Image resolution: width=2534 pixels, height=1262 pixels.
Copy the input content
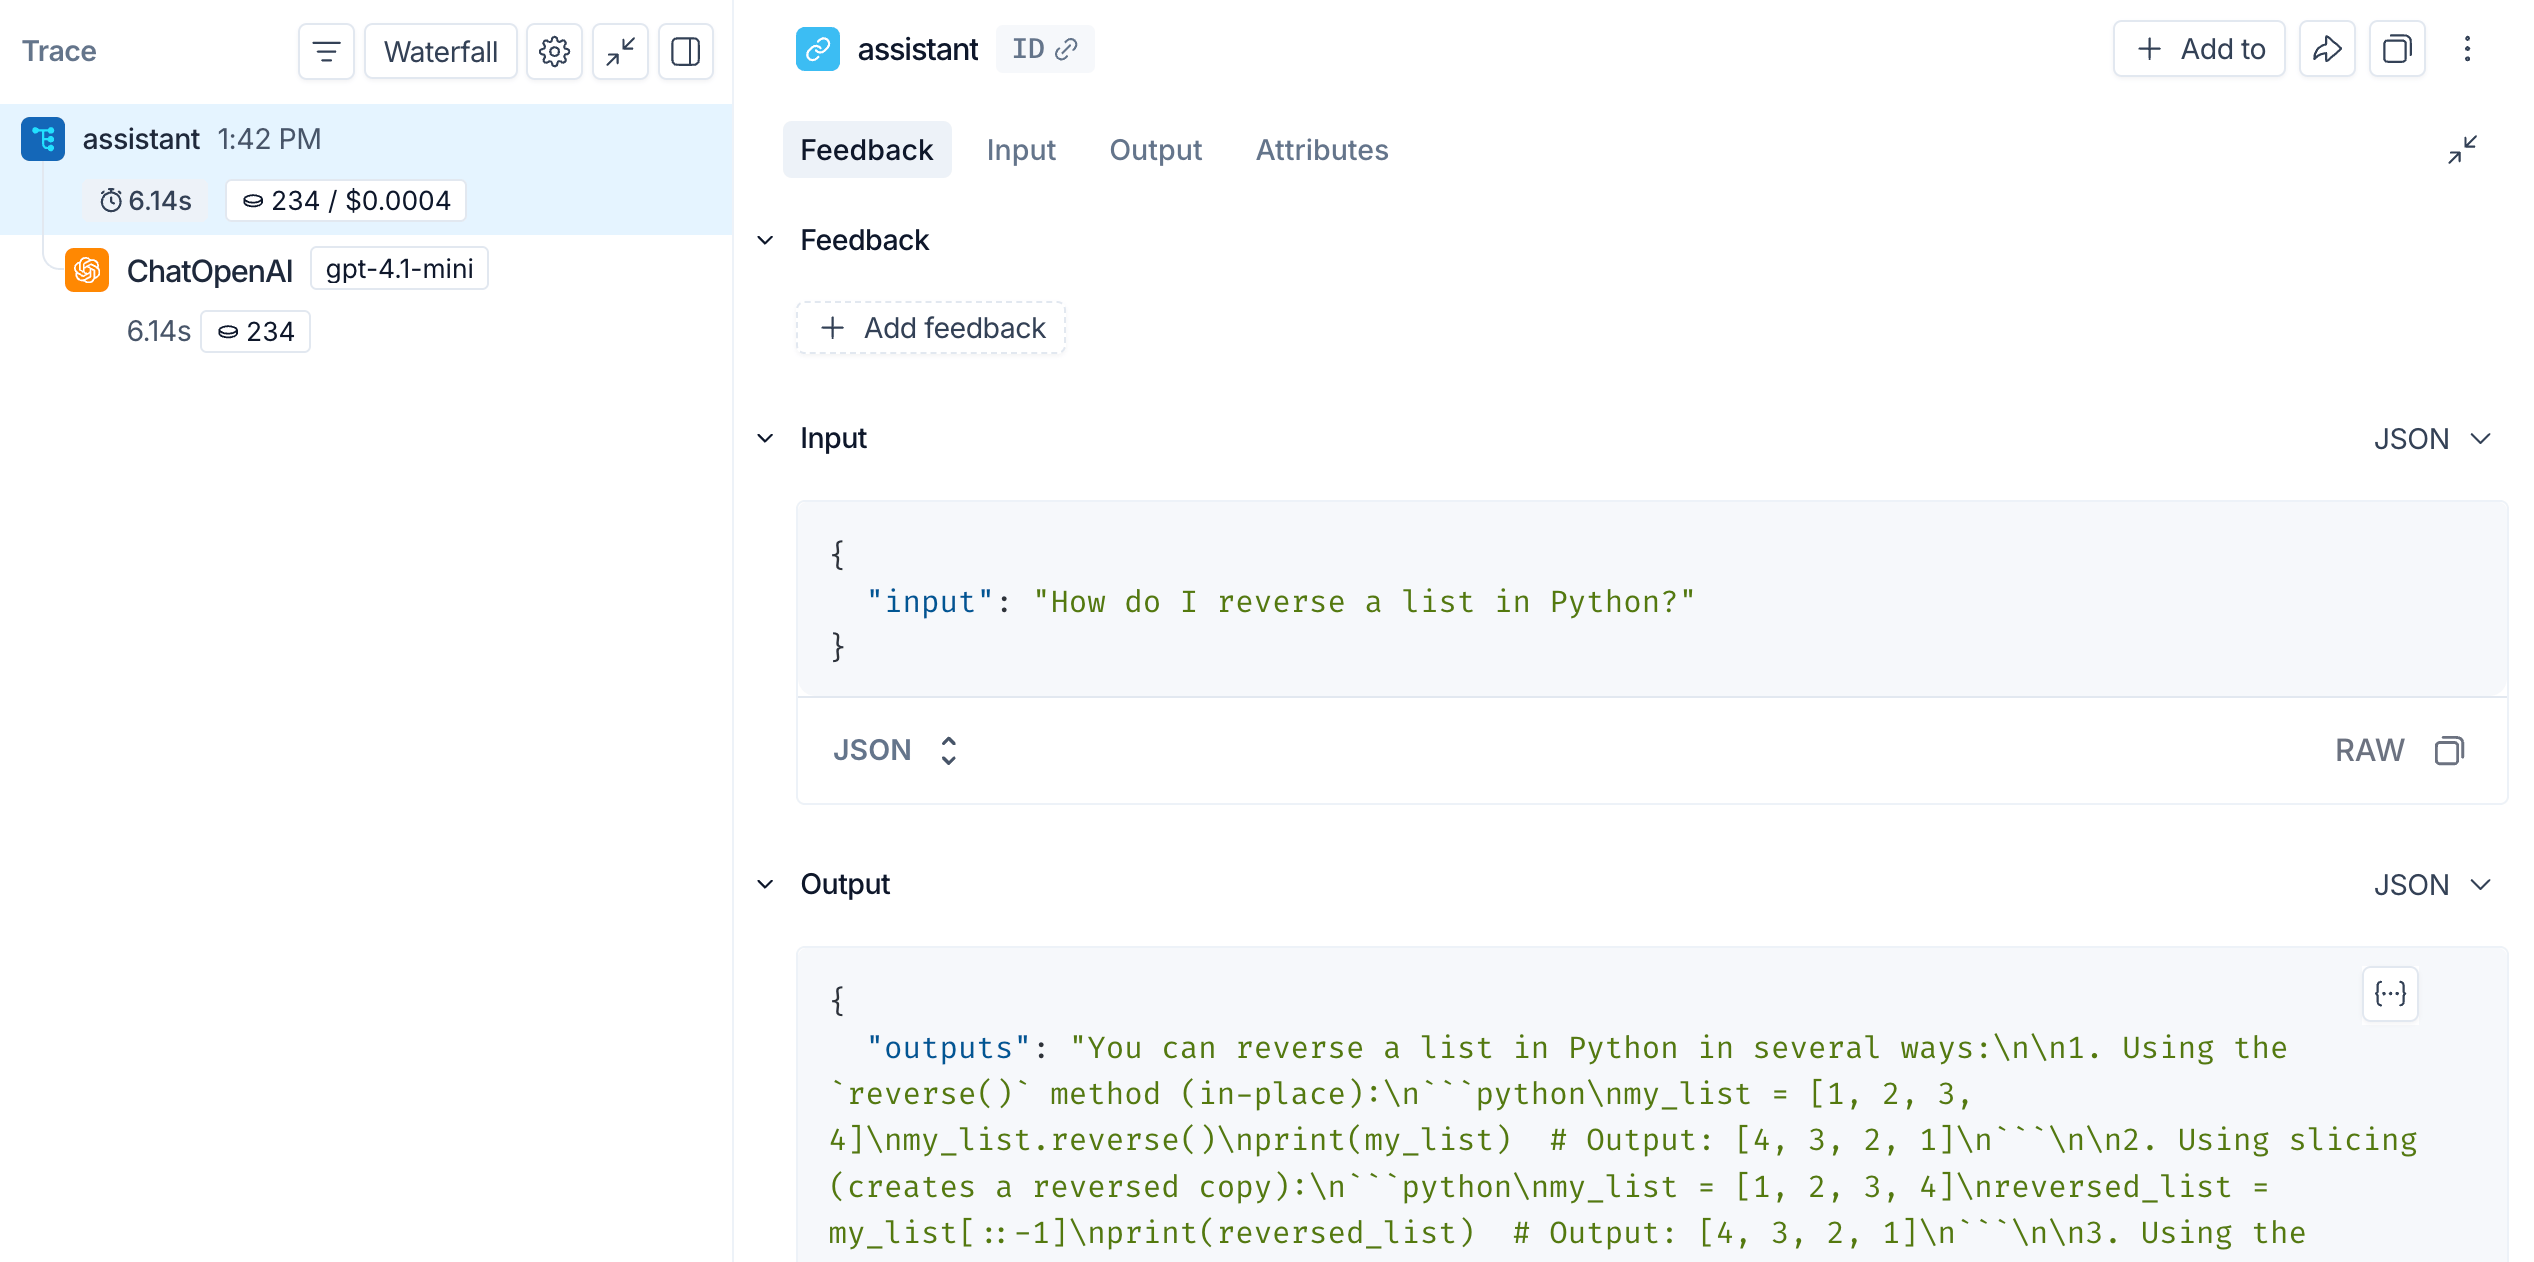(x=2449, y=750)
